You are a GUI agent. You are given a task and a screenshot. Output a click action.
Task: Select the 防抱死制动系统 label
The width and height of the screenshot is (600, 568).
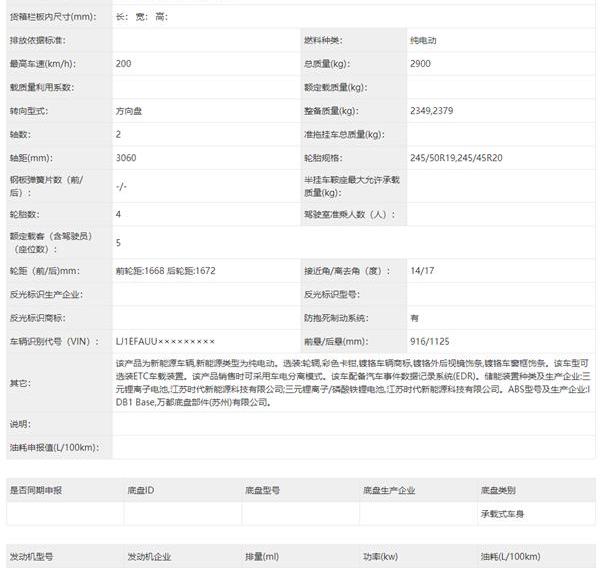[x=336, y=318]
